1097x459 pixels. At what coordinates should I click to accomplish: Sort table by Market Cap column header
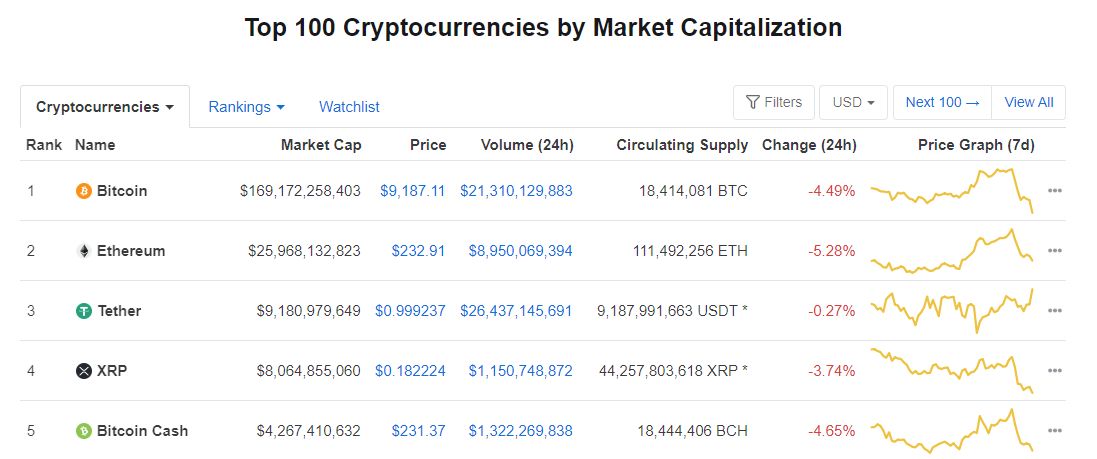[x=321, y=145]
